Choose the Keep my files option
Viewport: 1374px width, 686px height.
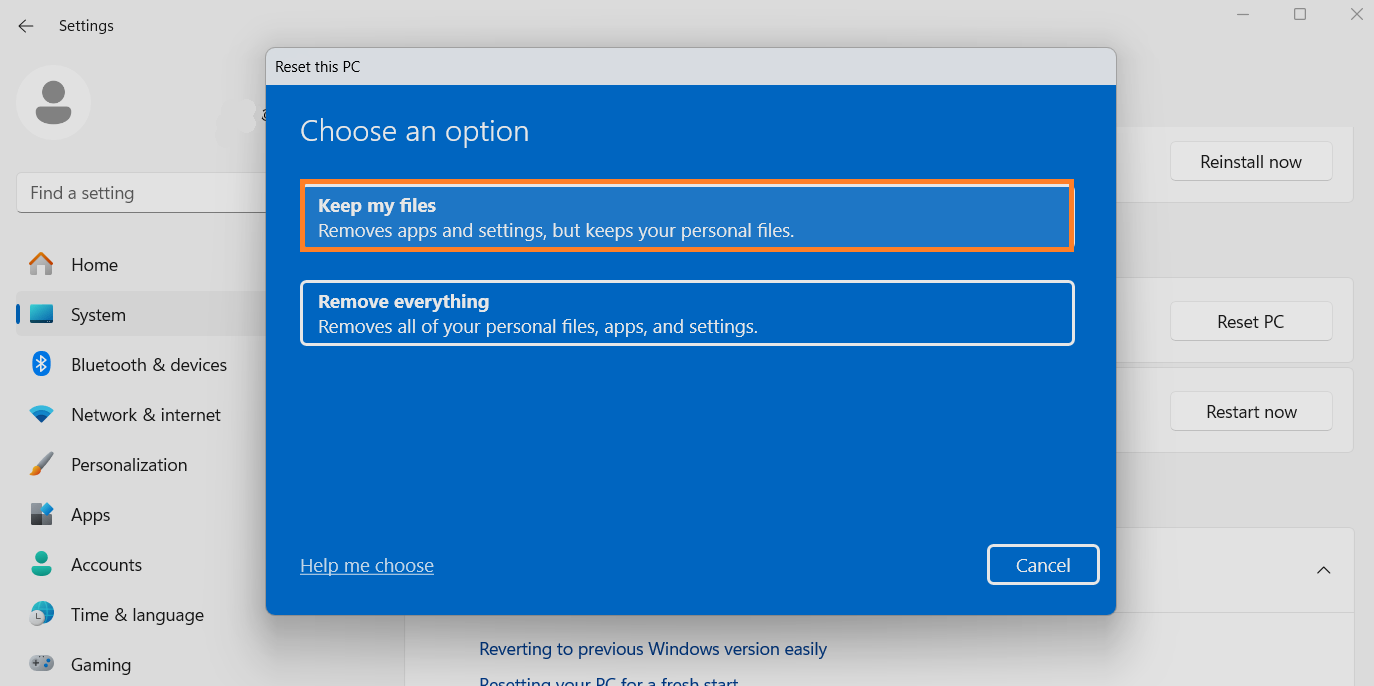(687, 217)
